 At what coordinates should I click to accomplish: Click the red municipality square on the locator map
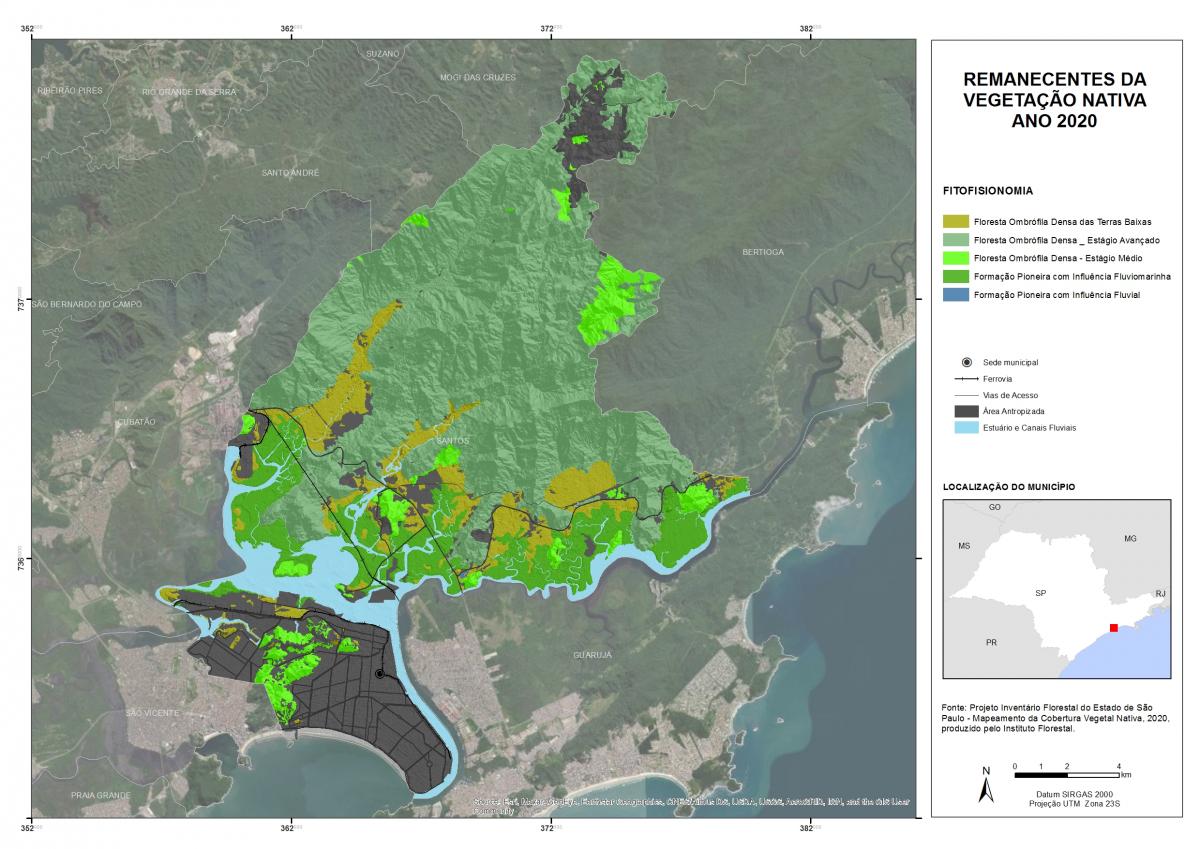[x=1113, y=627]
